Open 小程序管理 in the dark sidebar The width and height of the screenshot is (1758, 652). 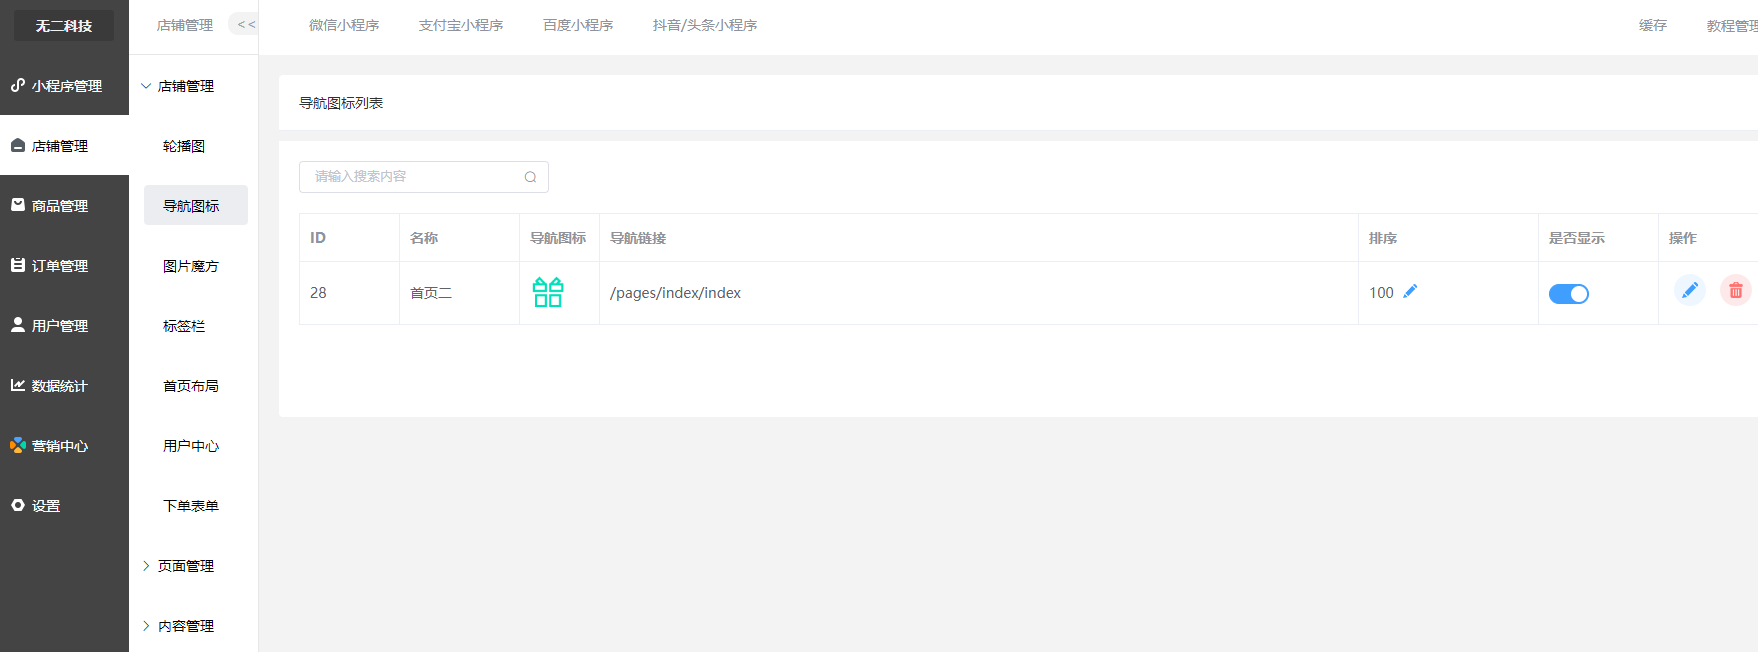(x=64, y=86)
